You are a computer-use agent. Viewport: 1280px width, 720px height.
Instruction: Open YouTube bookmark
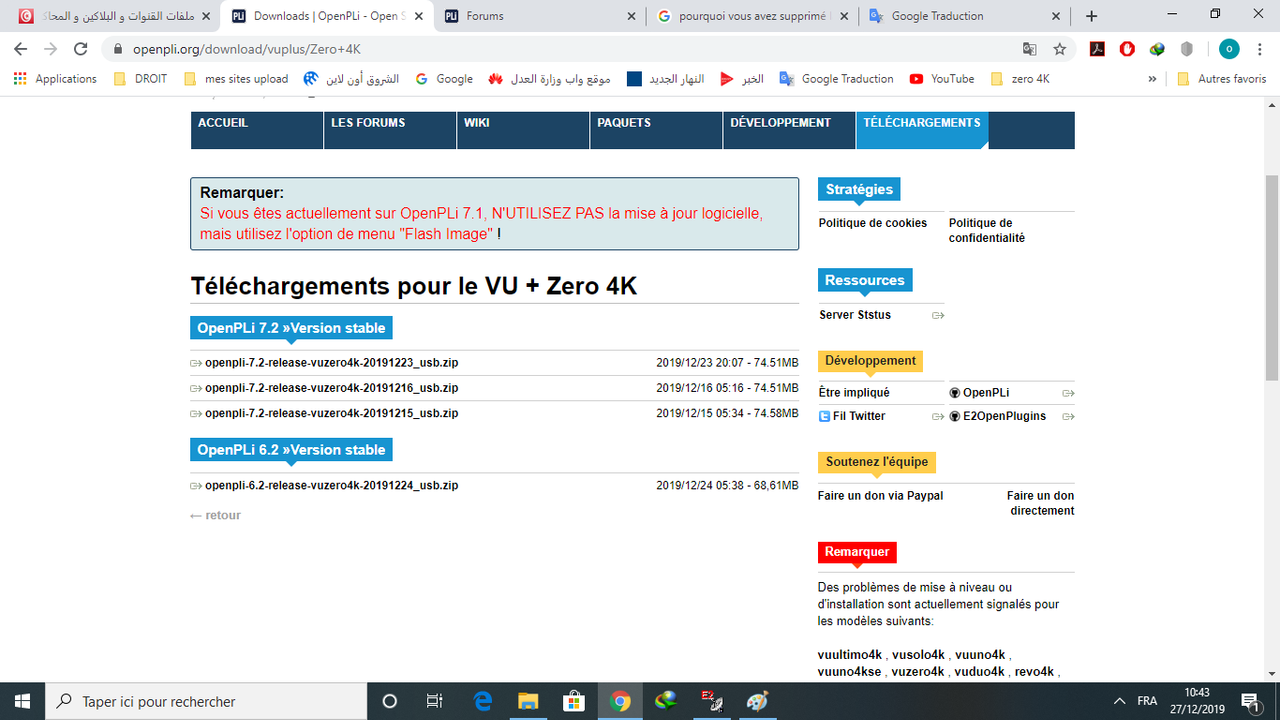pos(942,79)
